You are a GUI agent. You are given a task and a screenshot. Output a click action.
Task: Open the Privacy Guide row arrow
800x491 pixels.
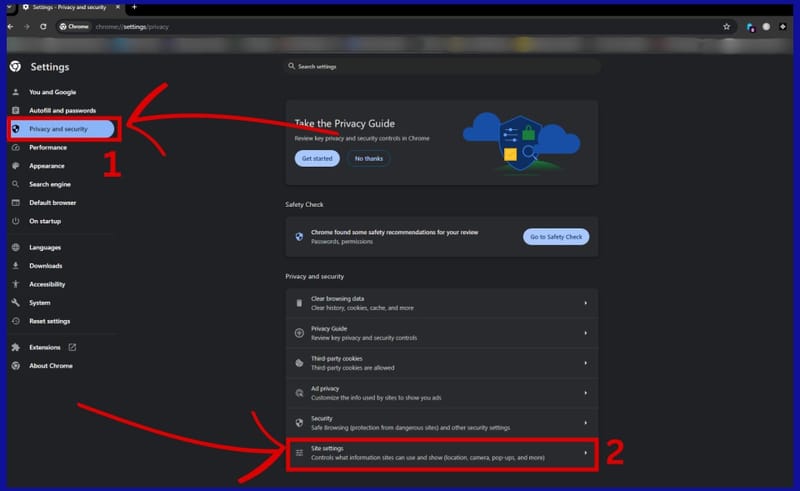pyautogui.click(x=585, y=333)
